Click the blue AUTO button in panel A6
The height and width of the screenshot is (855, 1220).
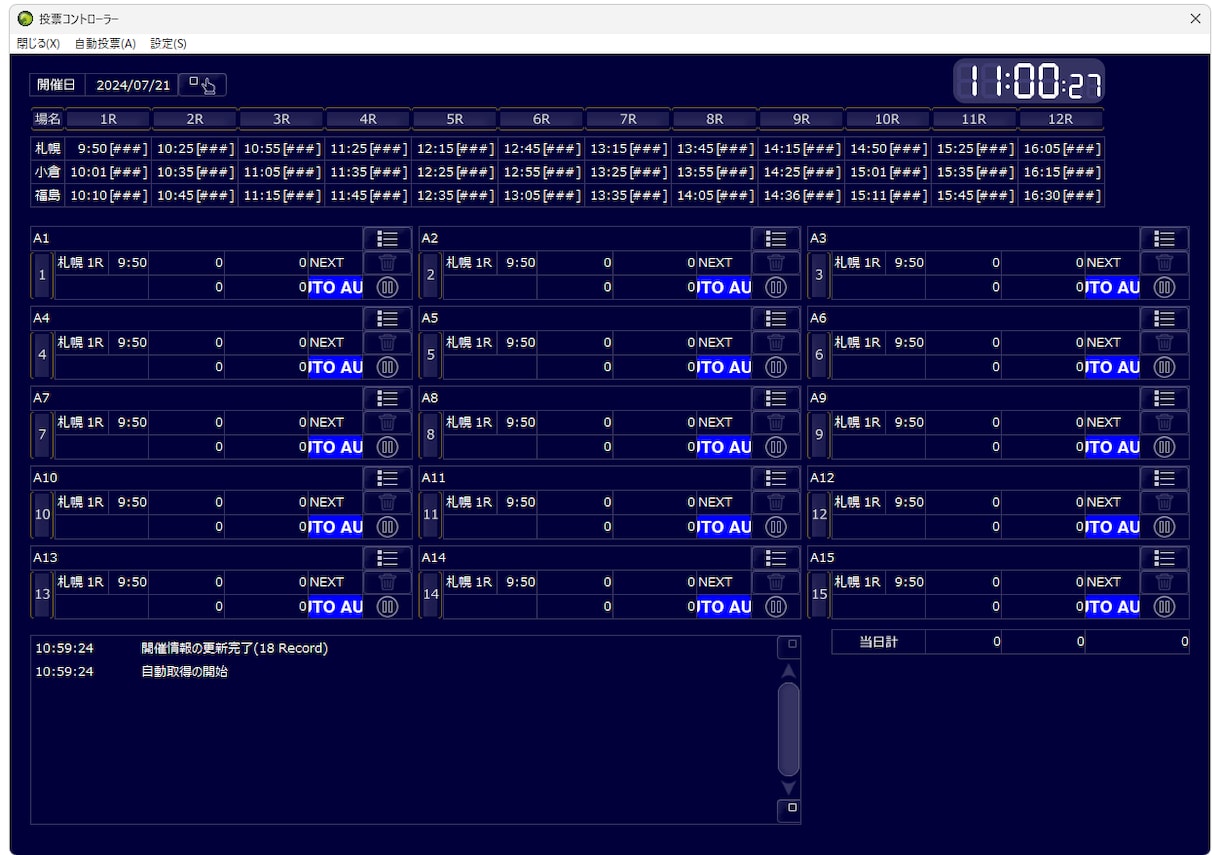click(x=1113, y=367)
